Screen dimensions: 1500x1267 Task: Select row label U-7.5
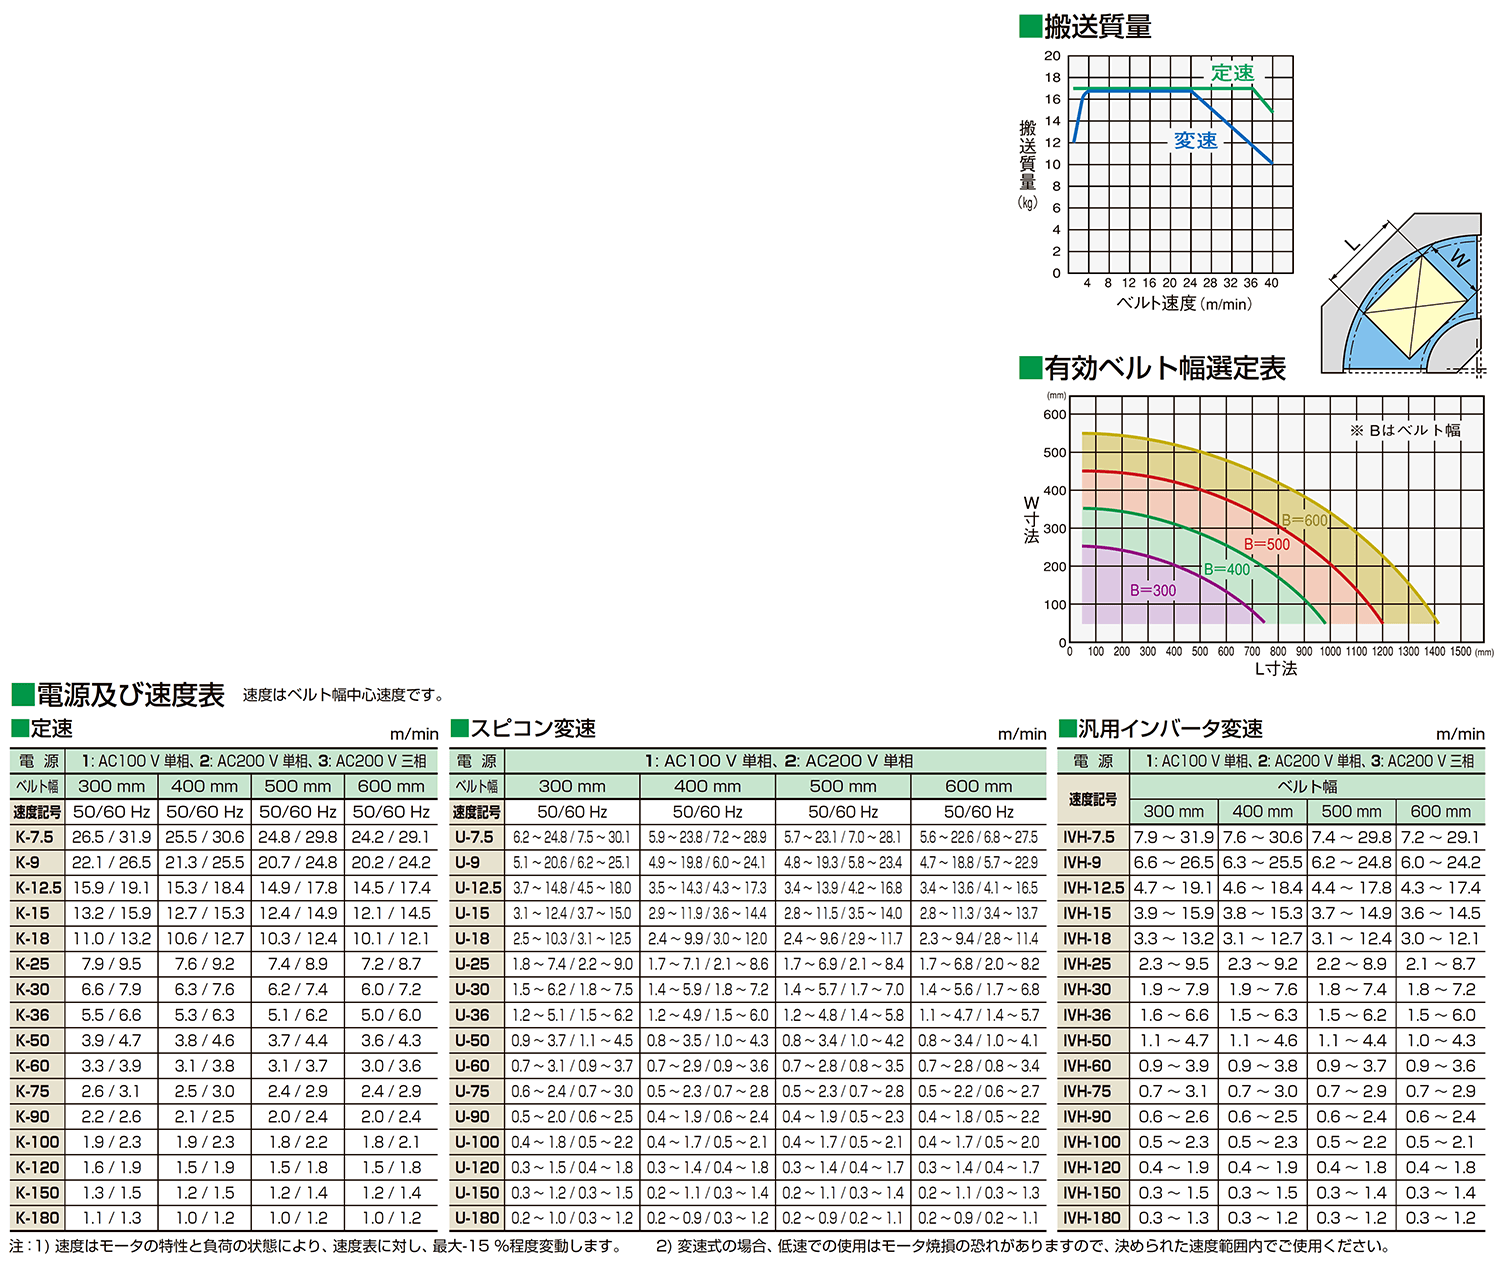click(475, 837)
